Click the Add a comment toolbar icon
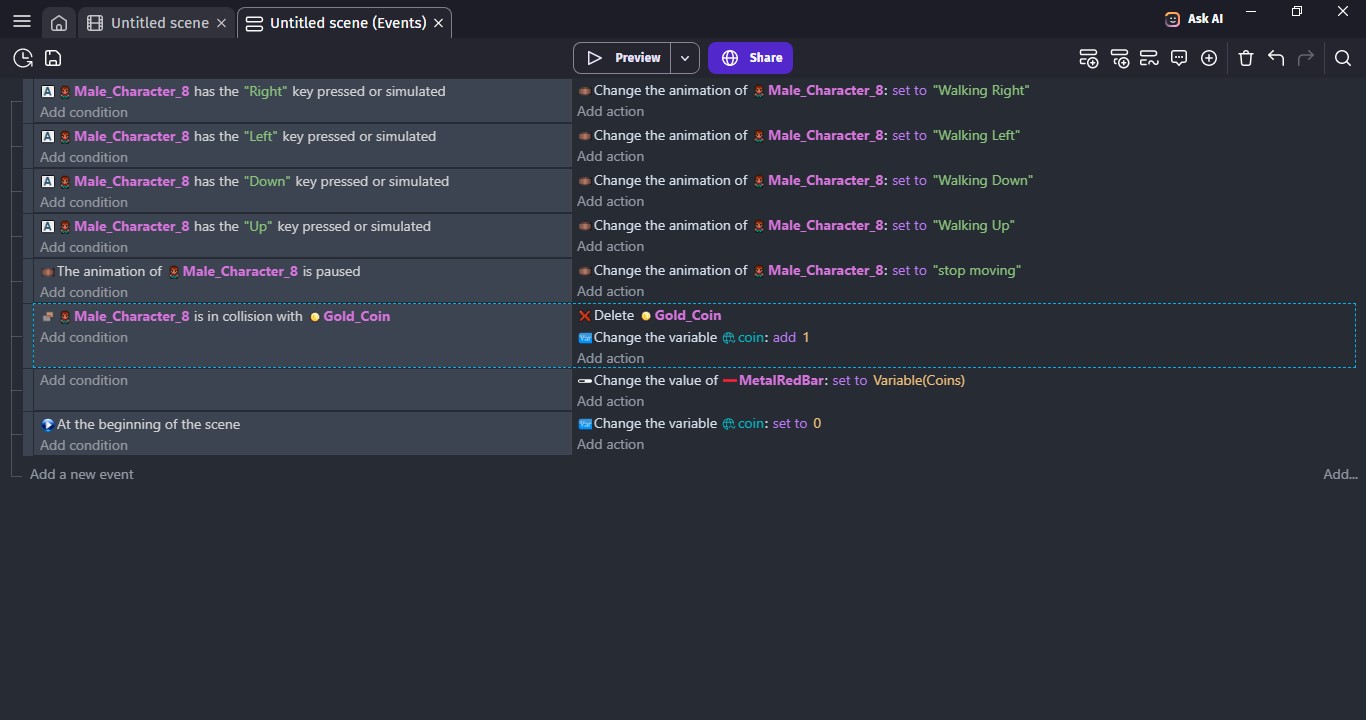This screenshot has width=1366, height=720. click(1179, 58)
